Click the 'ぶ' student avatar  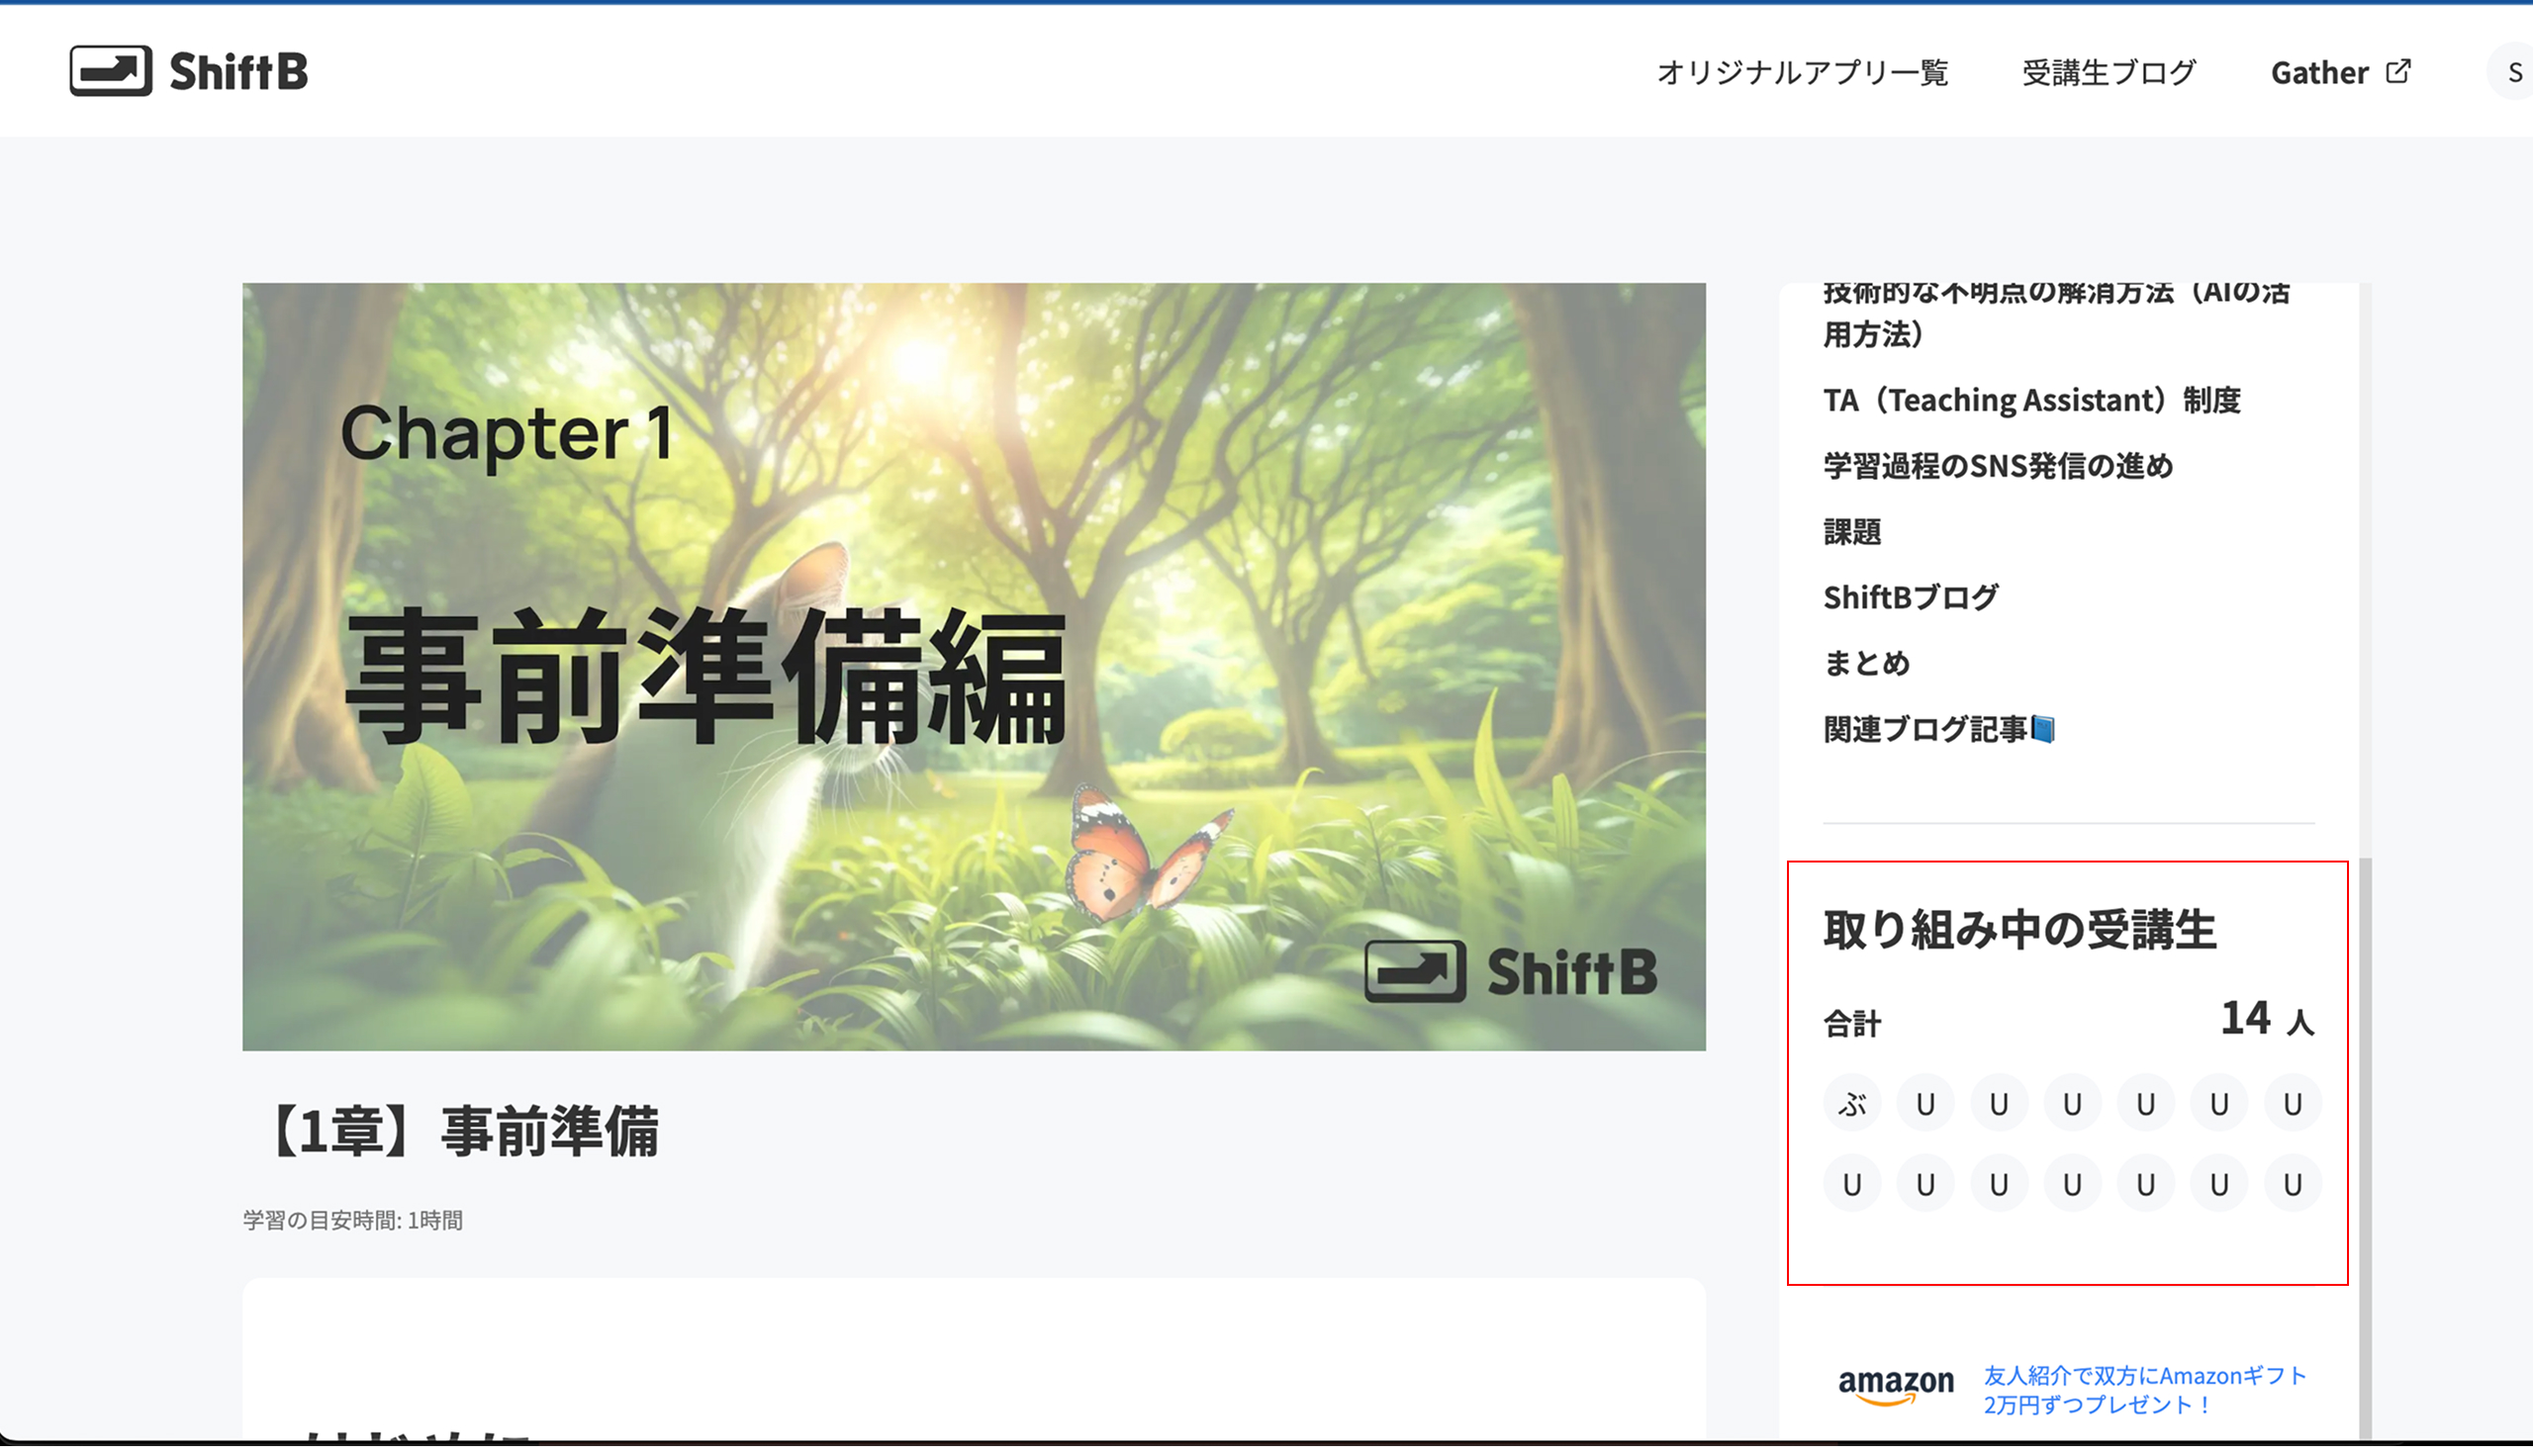click(1852, 1104)
